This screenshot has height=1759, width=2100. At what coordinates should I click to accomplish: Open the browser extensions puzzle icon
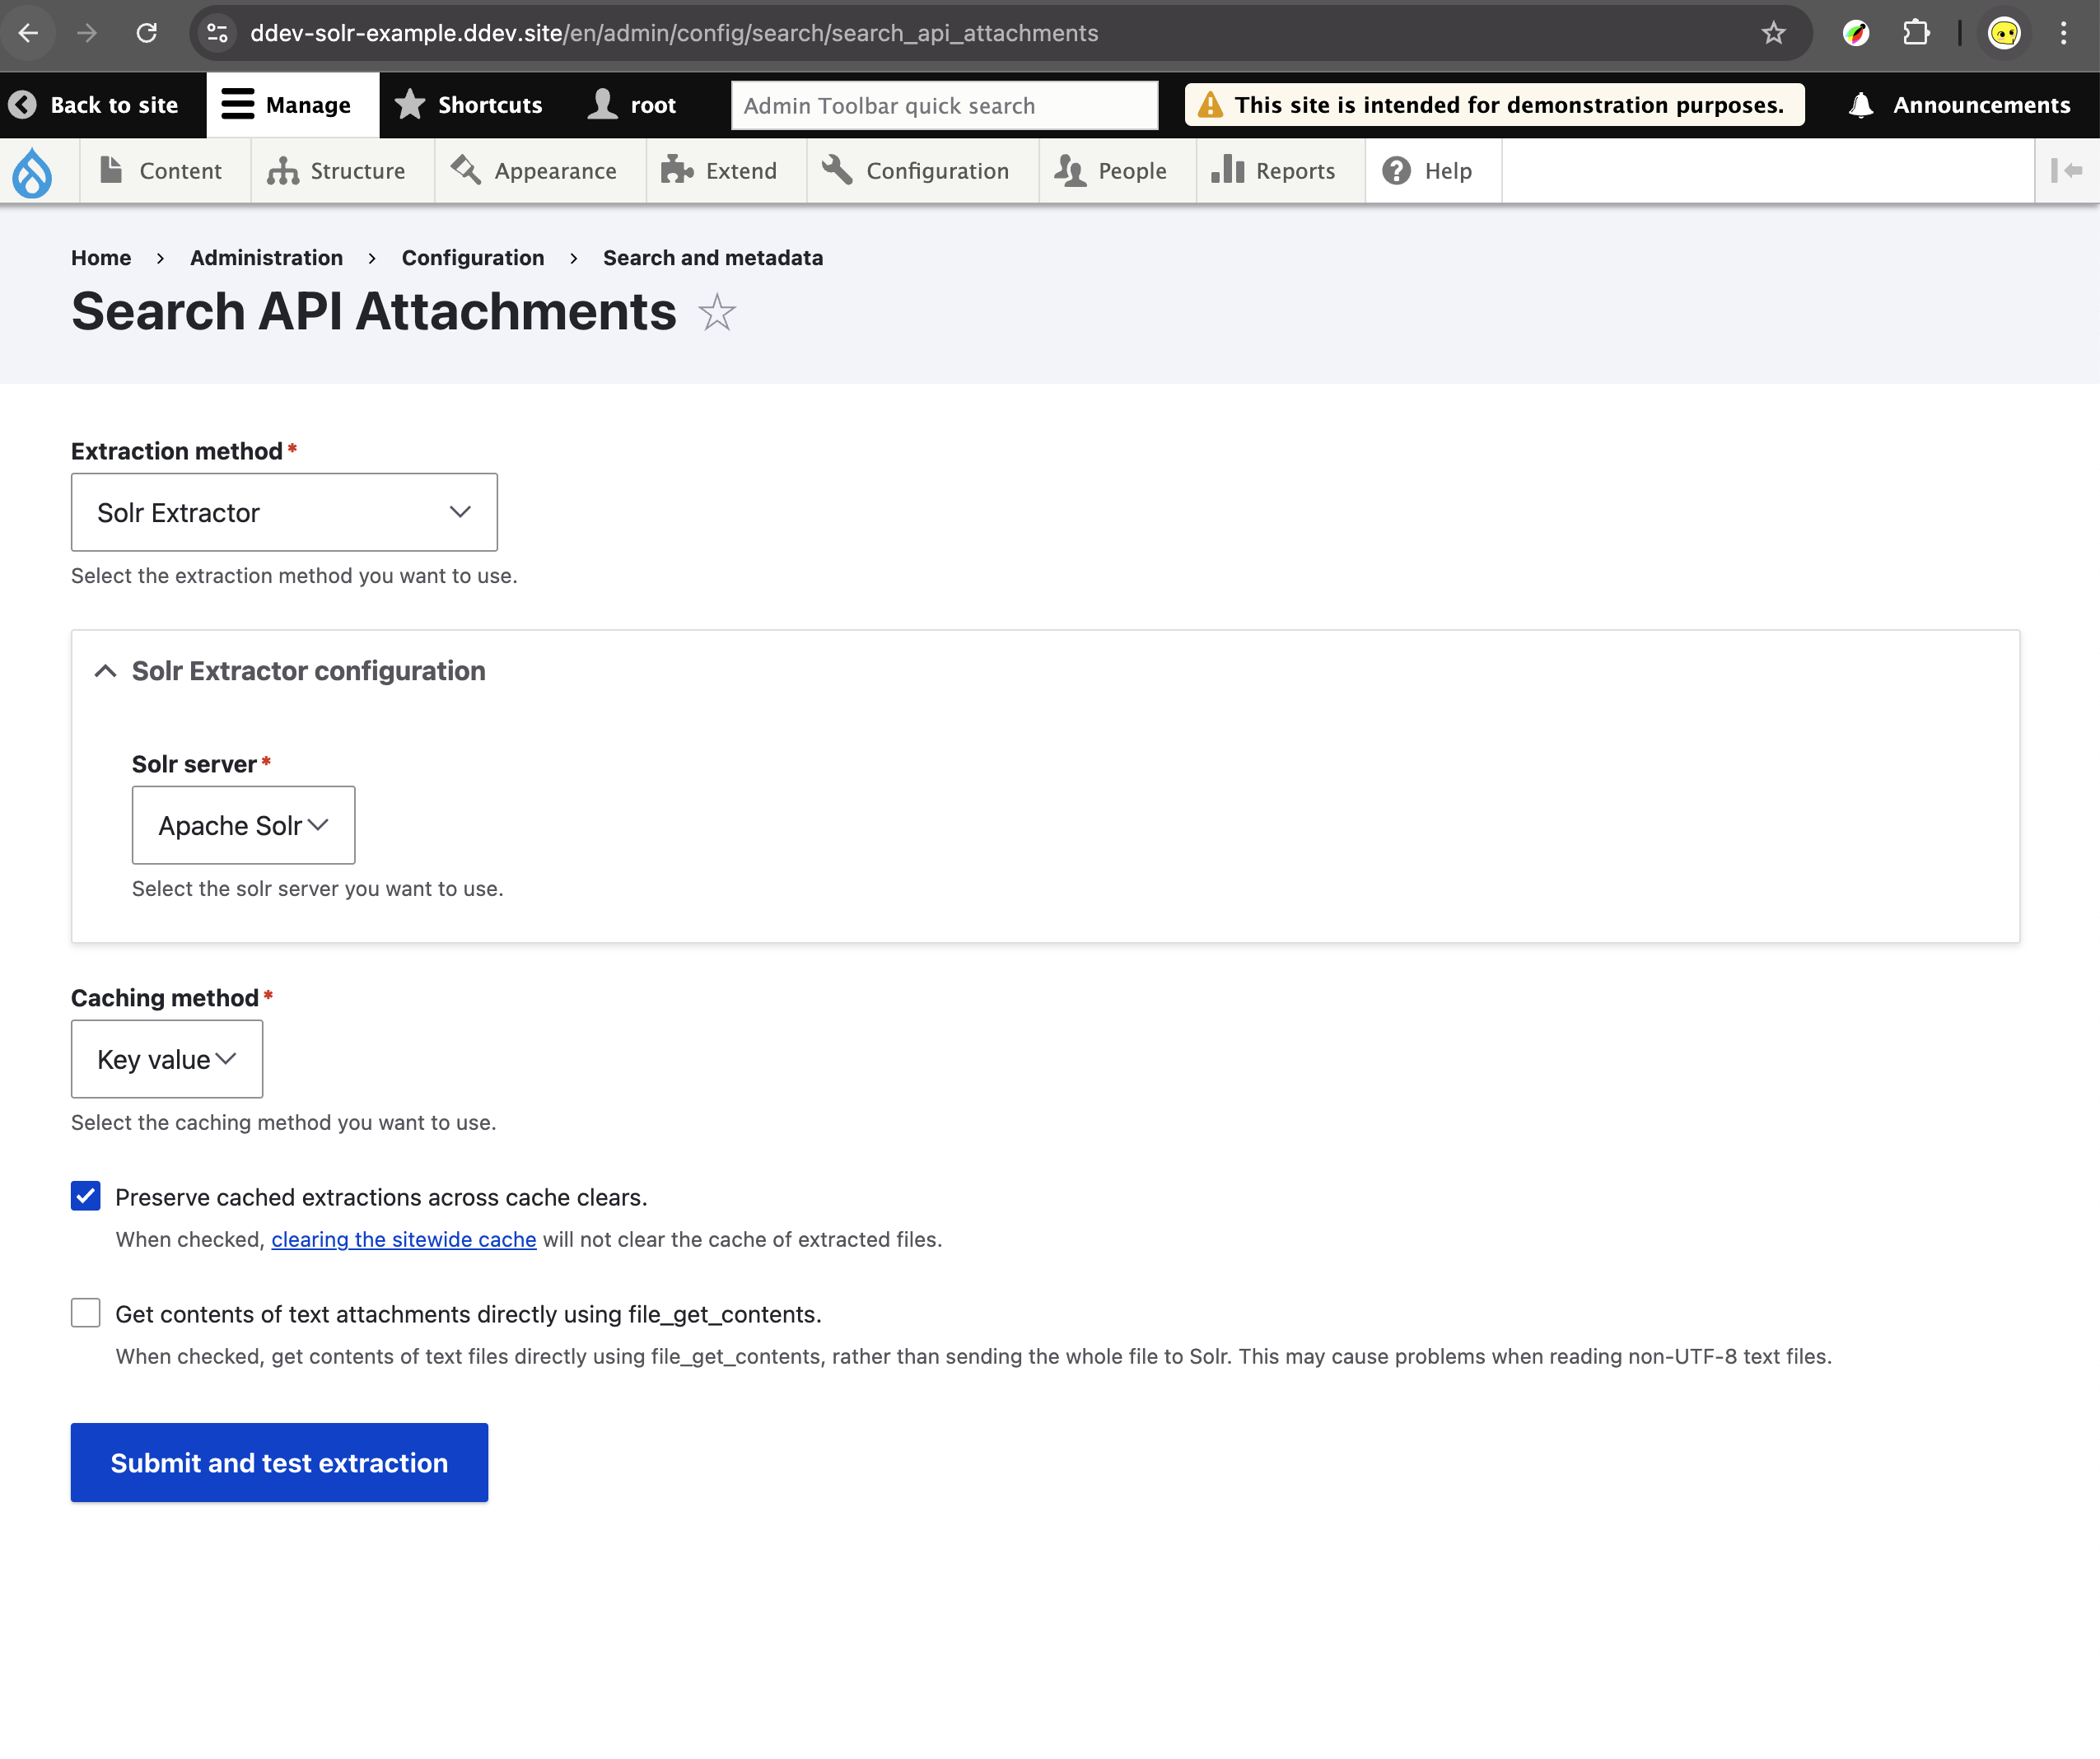click(1915, 33)
